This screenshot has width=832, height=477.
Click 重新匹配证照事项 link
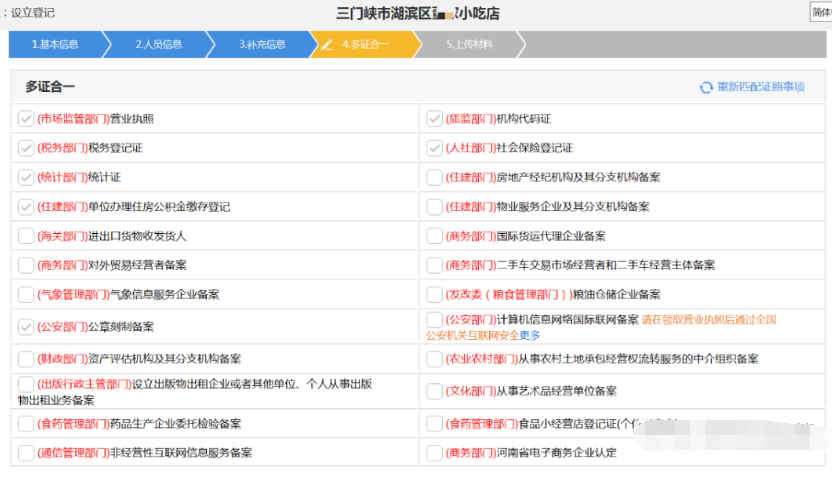coord(760,88)
